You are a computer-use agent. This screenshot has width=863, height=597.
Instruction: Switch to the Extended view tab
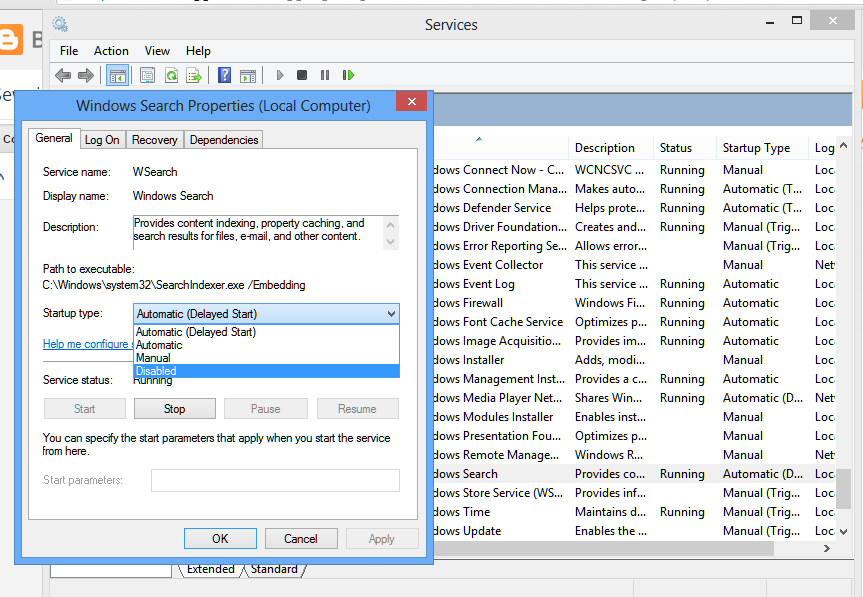coord(211,569)
